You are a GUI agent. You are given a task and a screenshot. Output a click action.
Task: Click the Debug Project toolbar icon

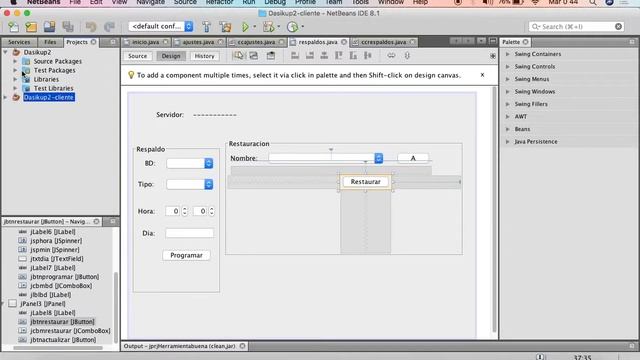269,27
